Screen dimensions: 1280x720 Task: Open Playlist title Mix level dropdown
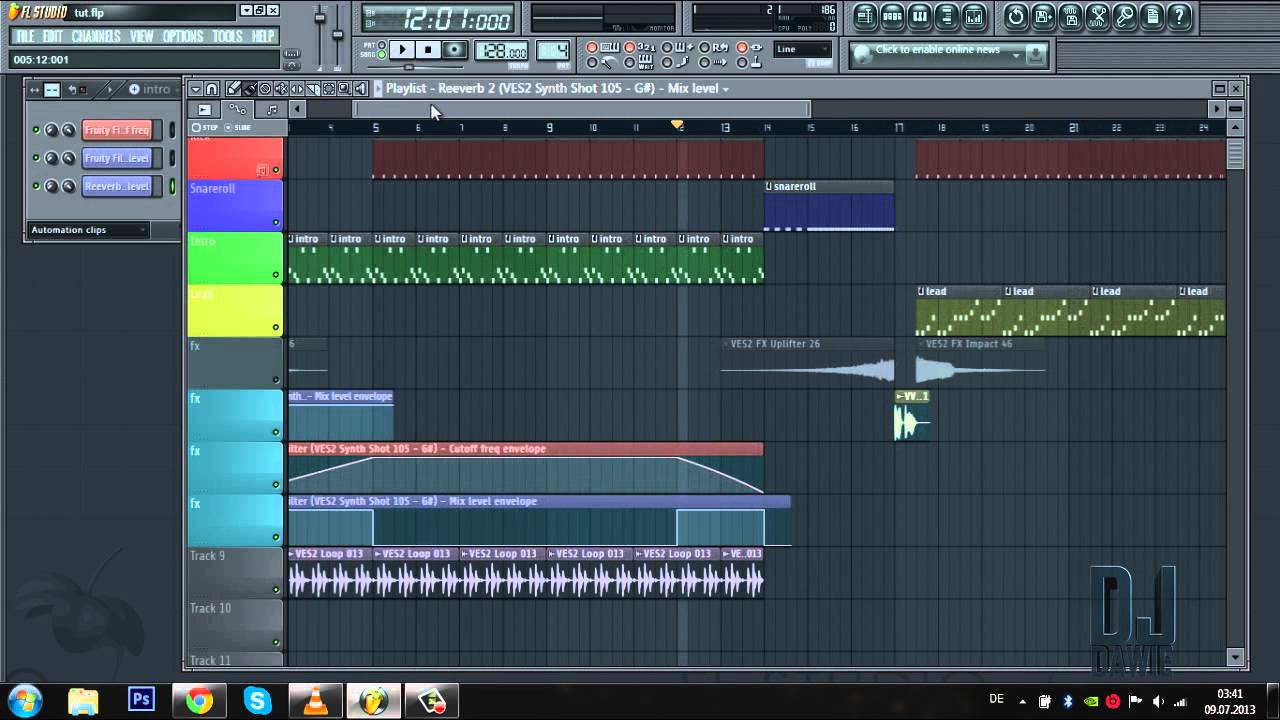(725, 89)
